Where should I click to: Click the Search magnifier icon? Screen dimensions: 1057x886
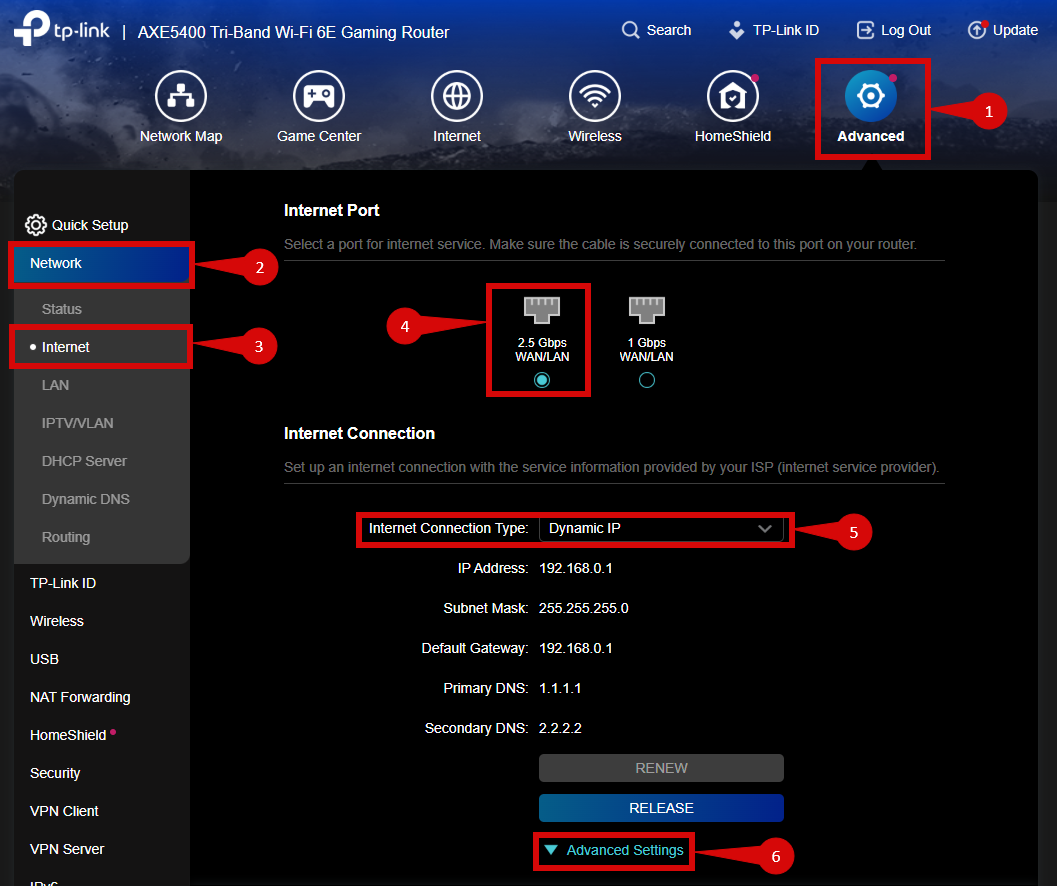[x=630, y=30]
